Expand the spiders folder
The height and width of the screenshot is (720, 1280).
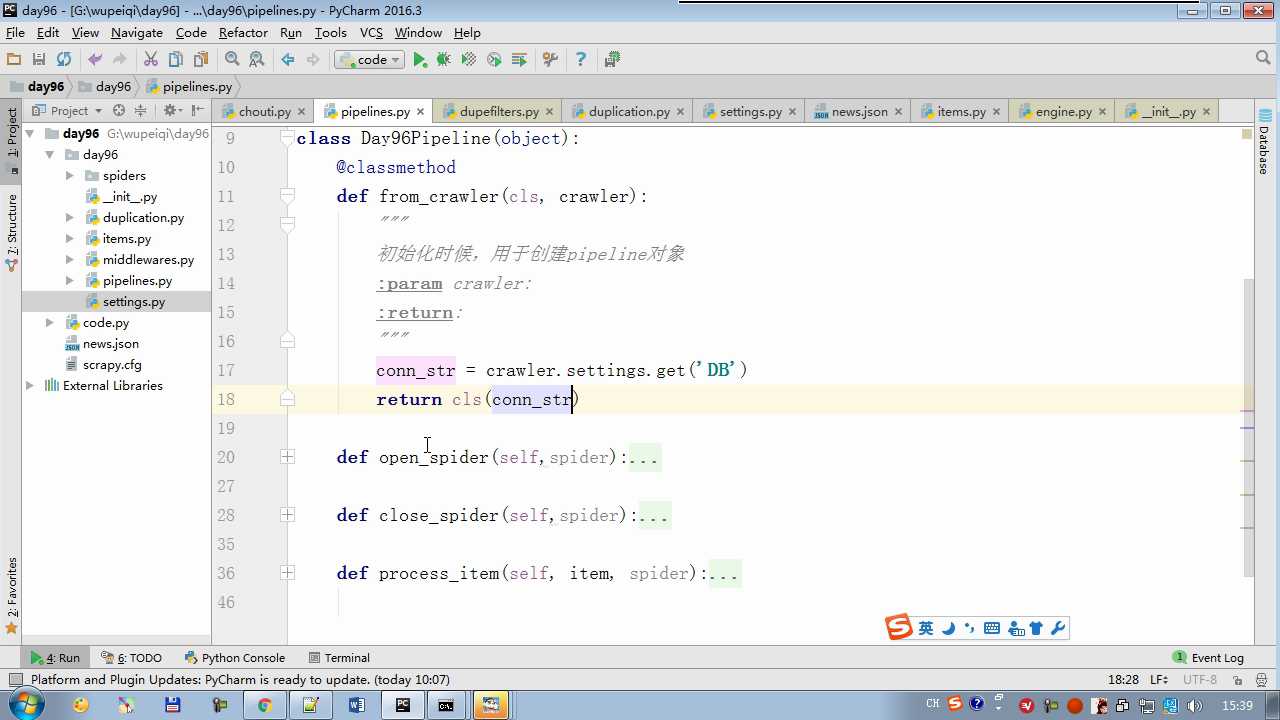pos(70,176)
